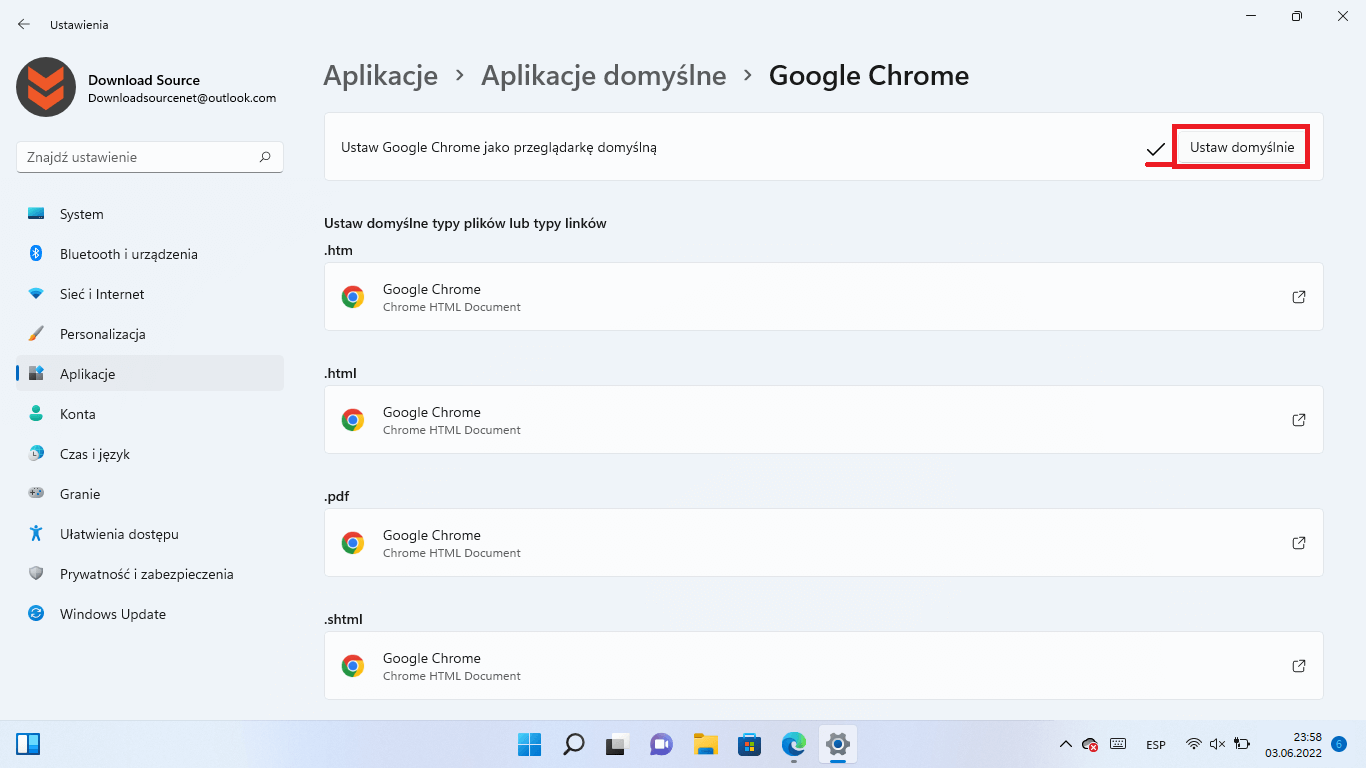Open Windows Update settings

coord(150,614)
